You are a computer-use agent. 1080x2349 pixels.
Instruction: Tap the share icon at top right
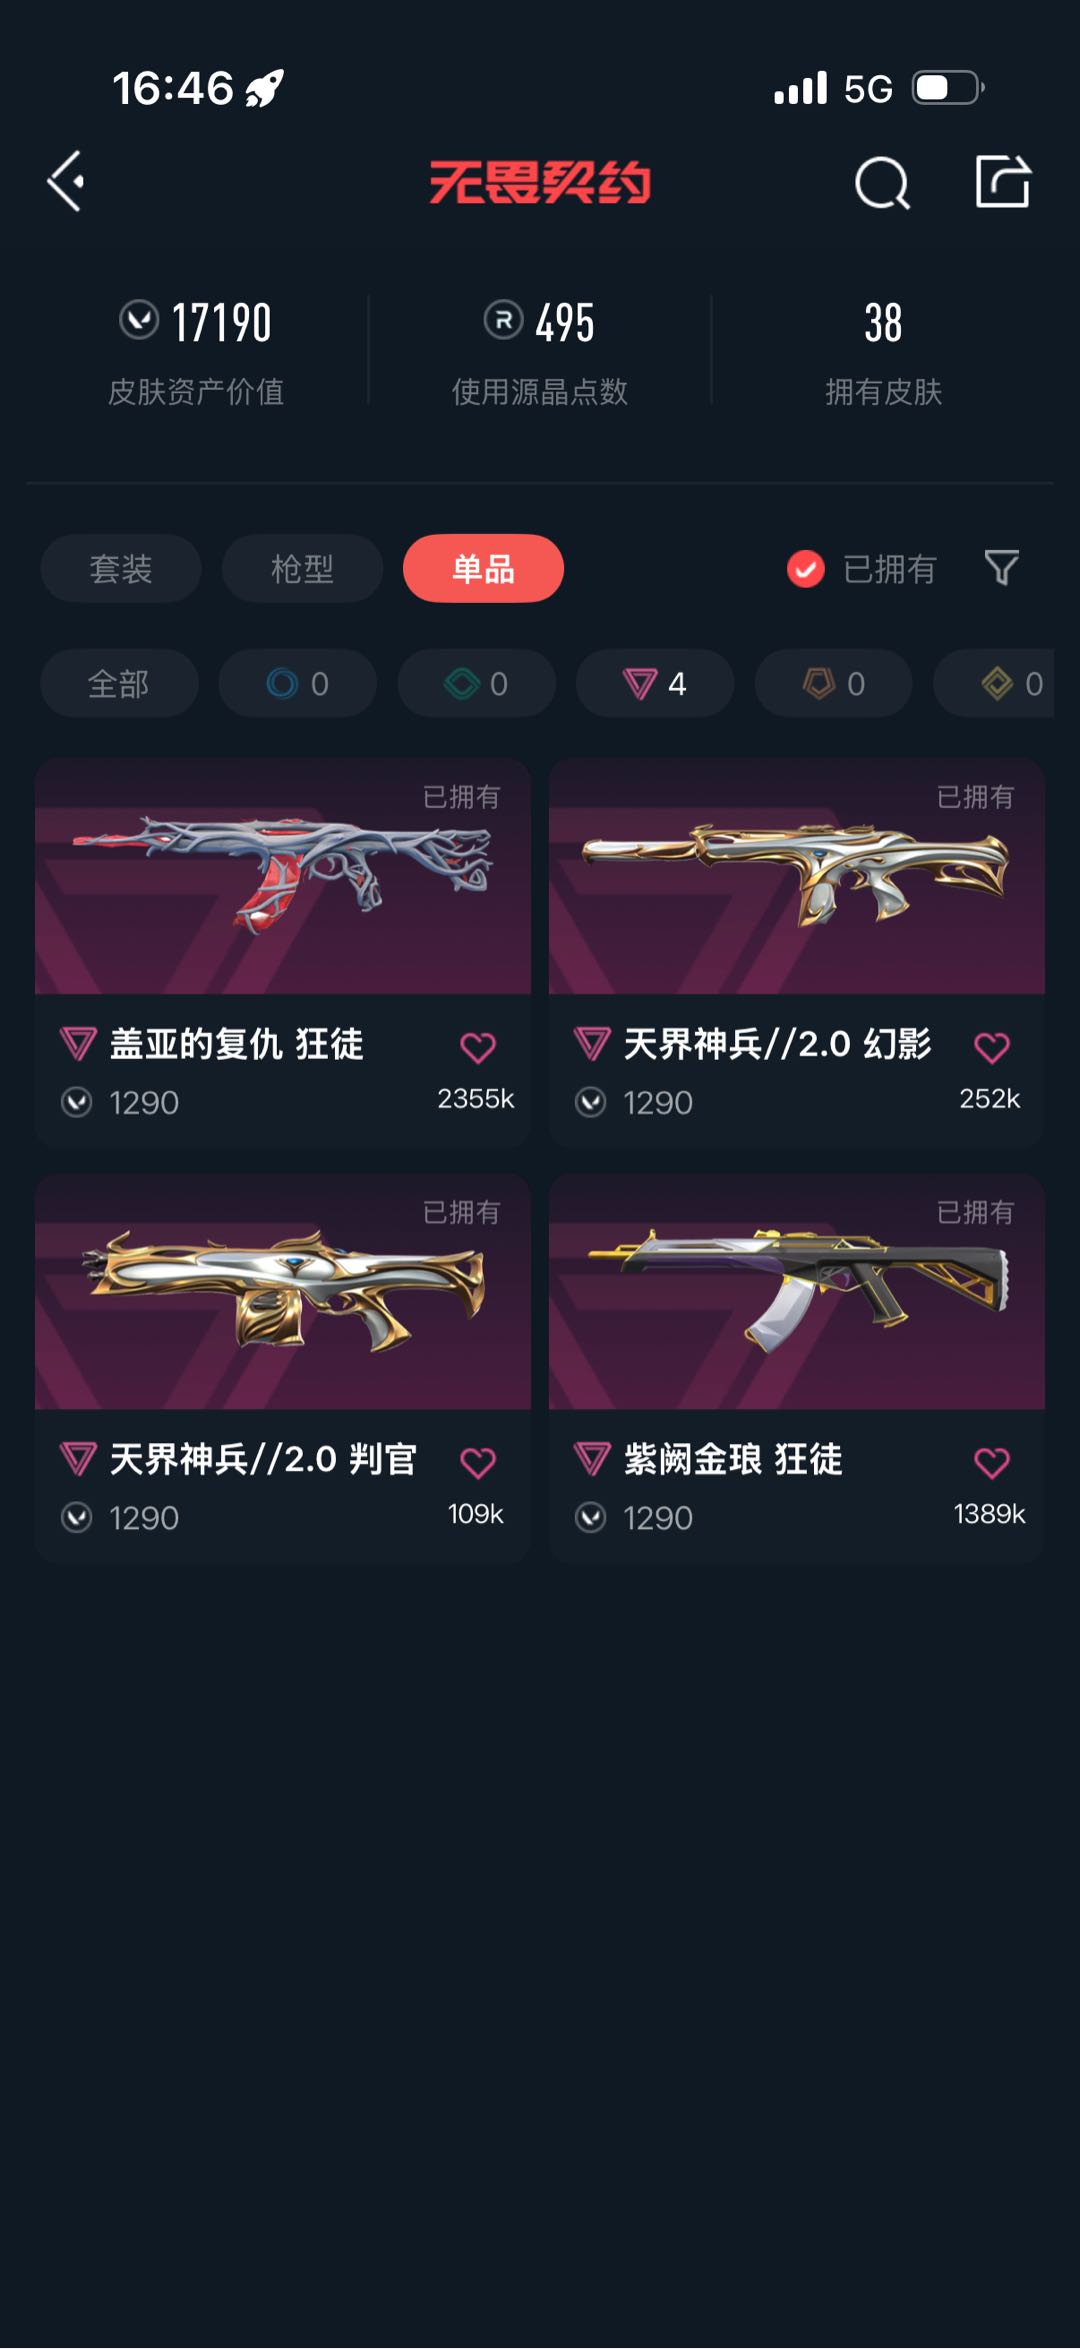coord(1003,182)
